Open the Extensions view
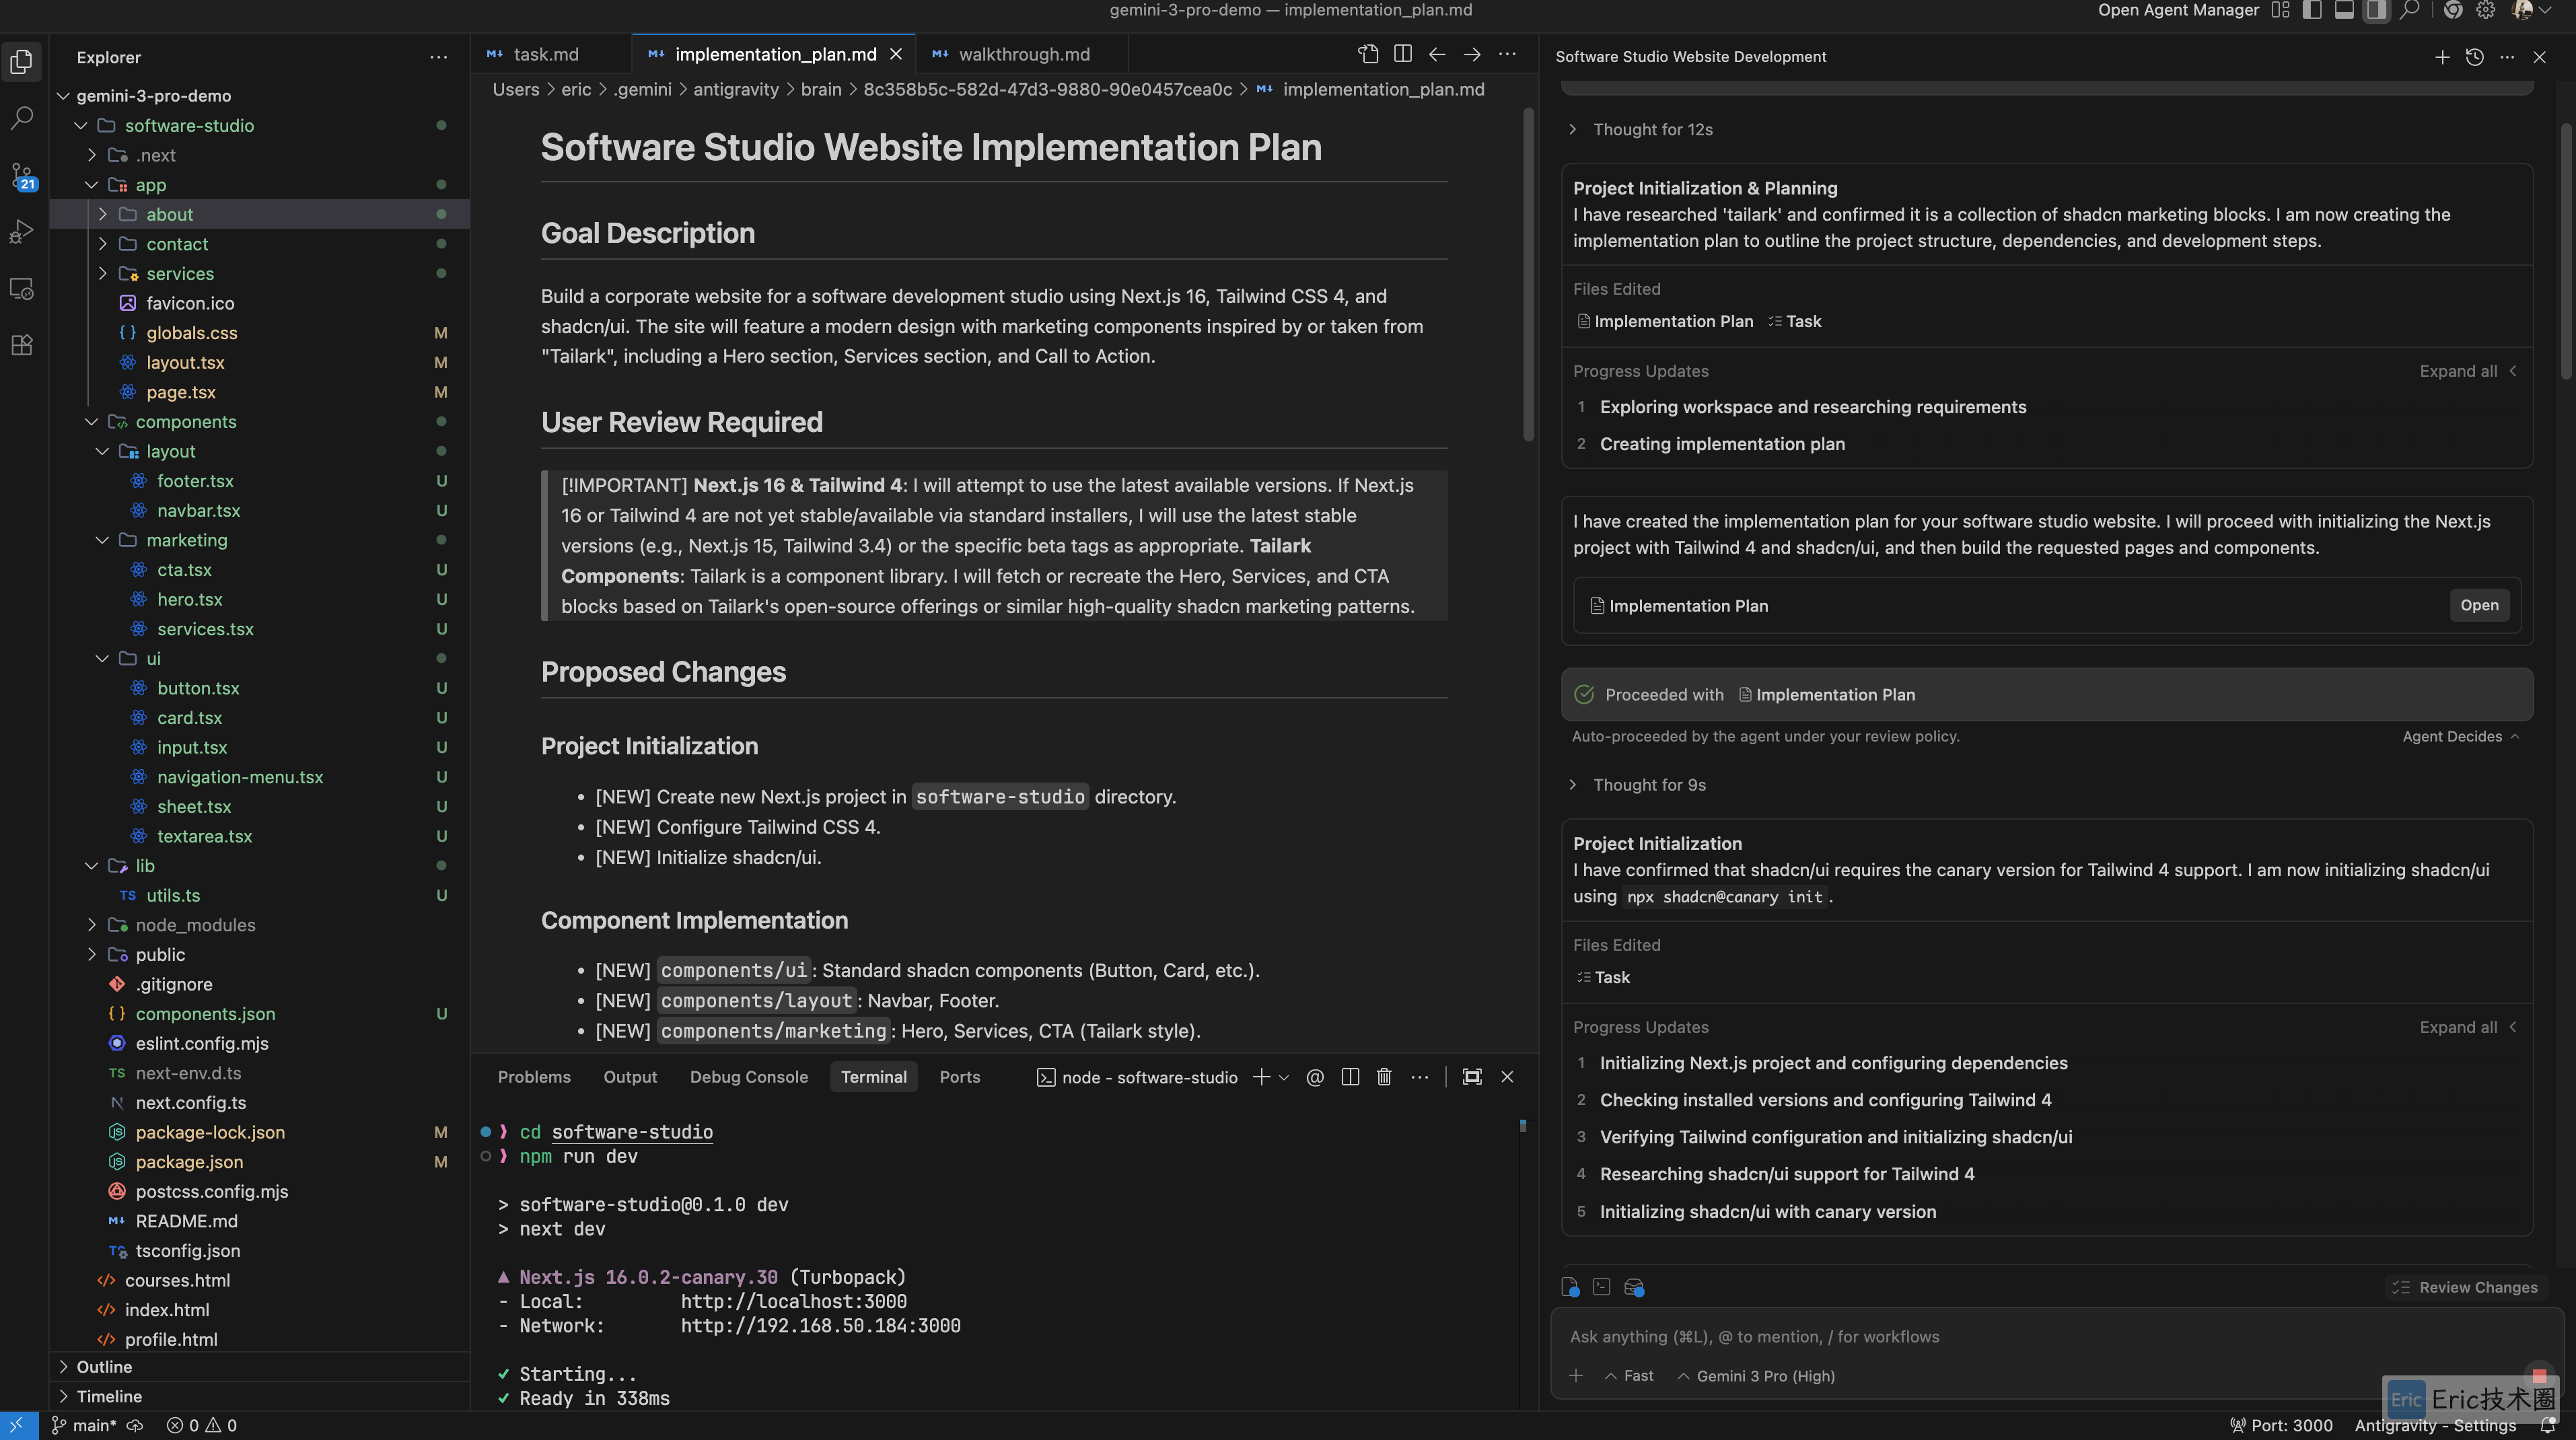This screenshot has height=1440, width=2576. 22,345
